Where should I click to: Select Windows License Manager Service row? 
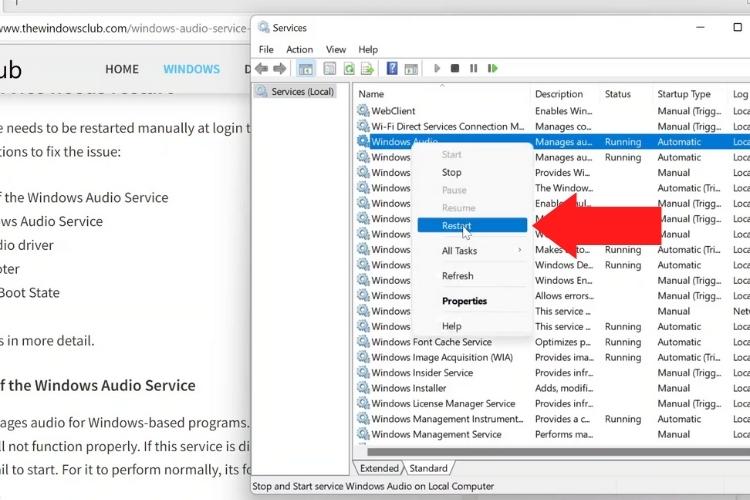552,403
